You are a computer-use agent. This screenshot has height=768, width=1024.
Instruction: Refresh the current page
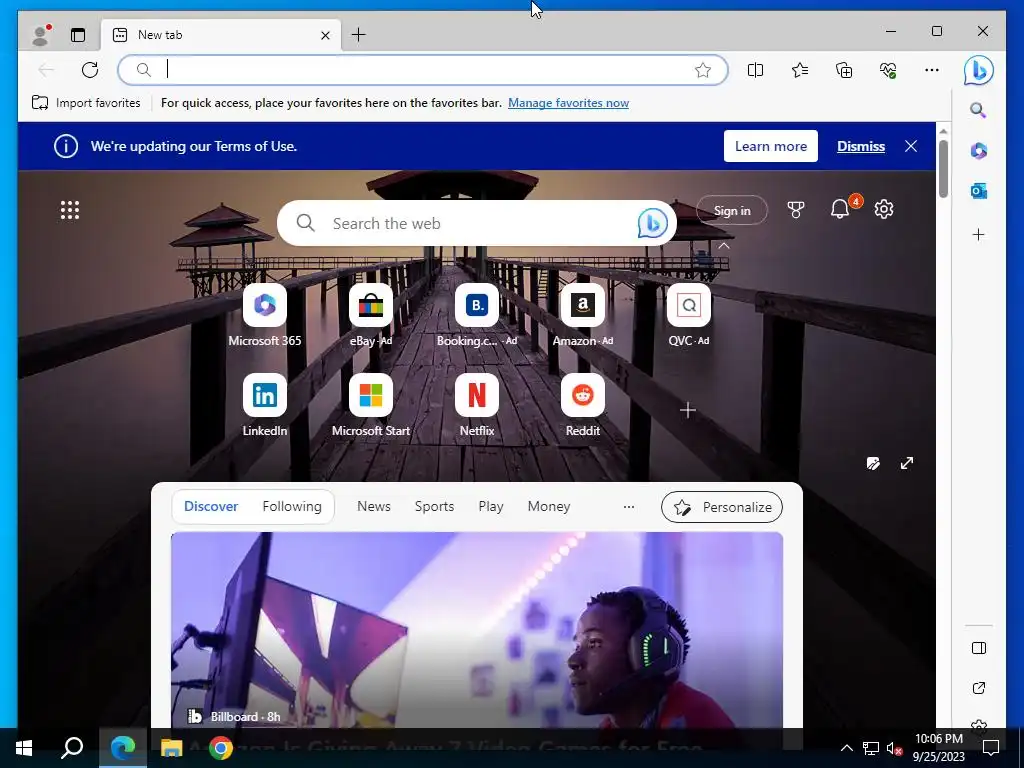coord(90,70)
